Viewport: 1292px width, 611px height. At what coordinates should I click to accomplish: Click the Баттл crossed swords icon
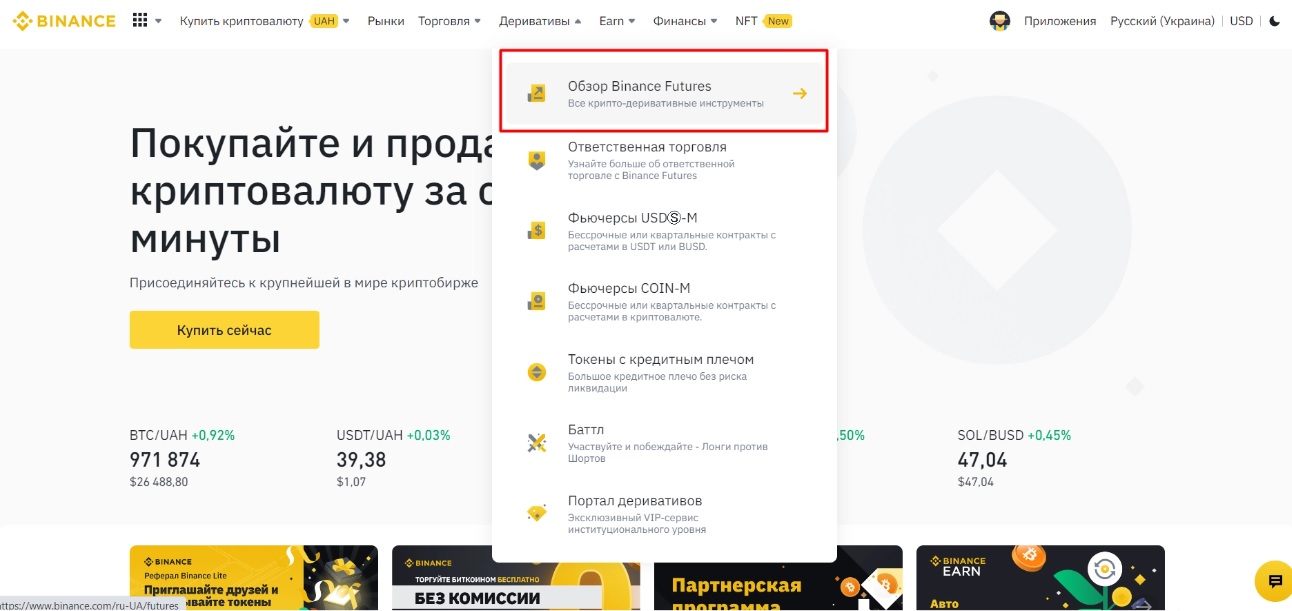[537, 443]
